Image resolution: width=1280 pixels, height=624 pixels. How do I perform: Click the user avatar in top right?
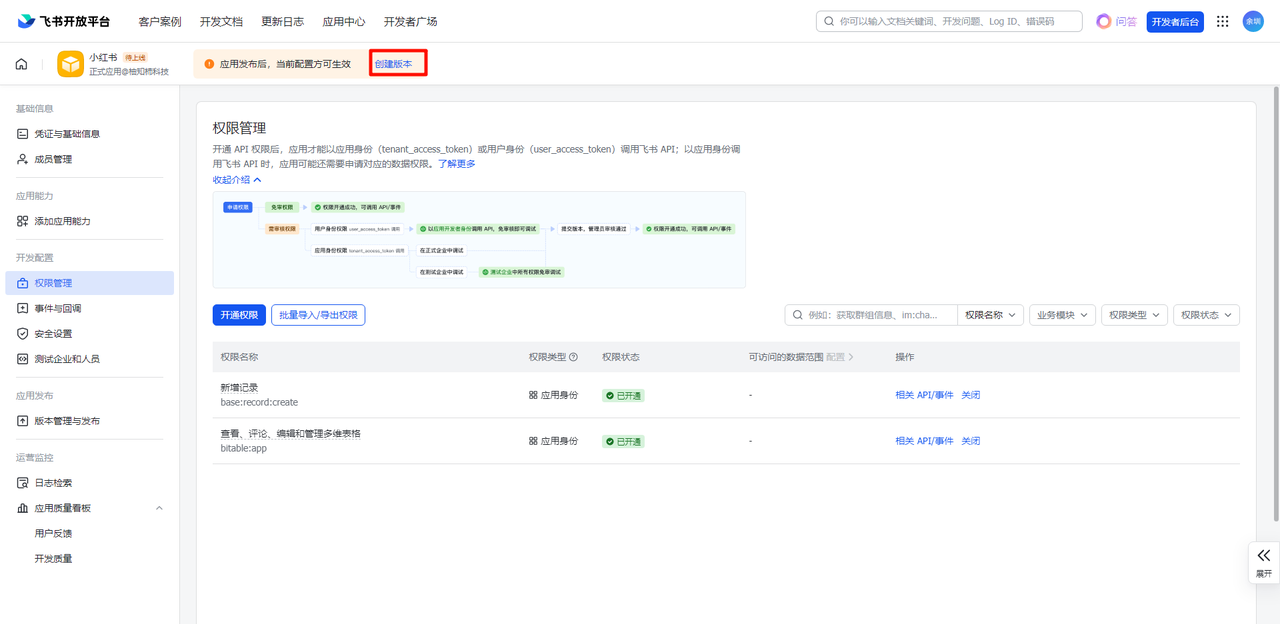pos(1252,21)
